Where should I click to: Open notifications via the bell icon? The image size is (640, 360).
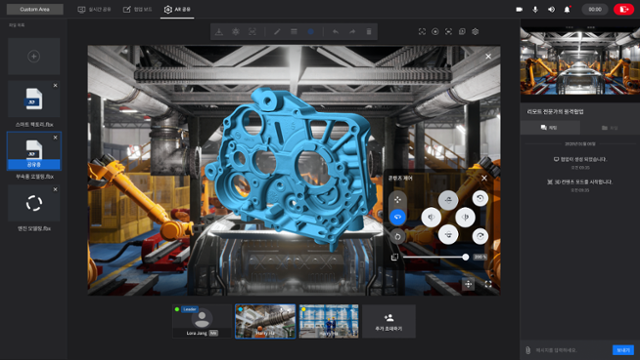tap(567, 9)
